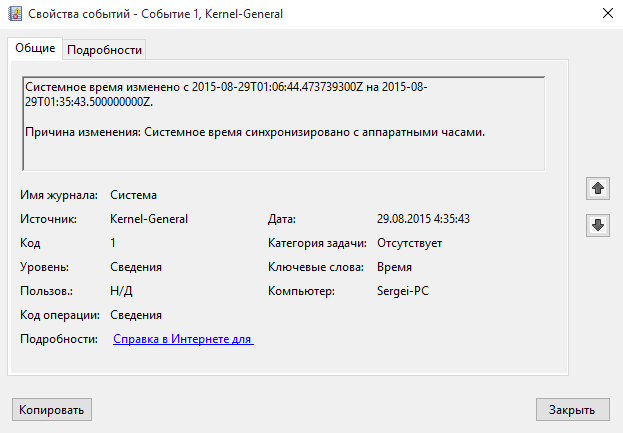
Task: Click the Ключевые слова value Время
Action: [394, 267]
